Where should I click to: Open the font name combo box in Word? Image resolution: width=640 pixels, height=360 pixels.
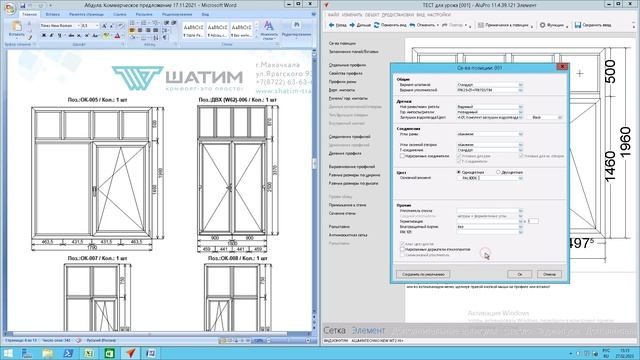(x=60, y=26)
